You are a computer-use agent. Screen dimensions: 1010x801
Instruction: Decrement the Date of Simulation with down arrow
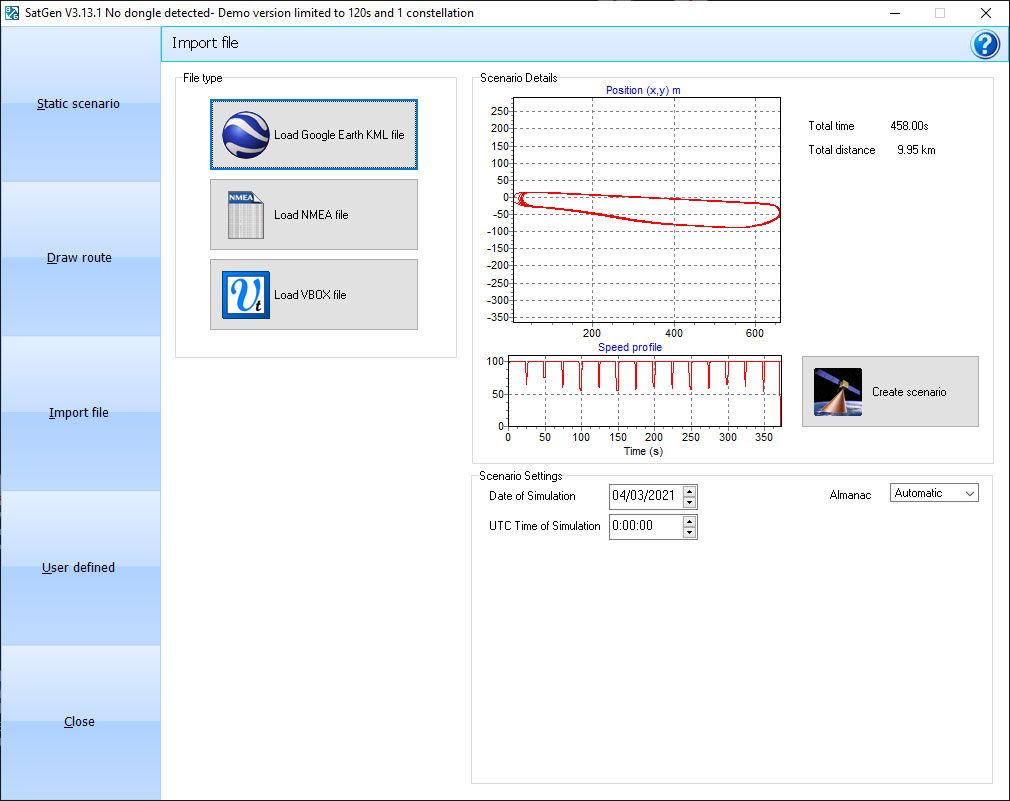(690, 501)
